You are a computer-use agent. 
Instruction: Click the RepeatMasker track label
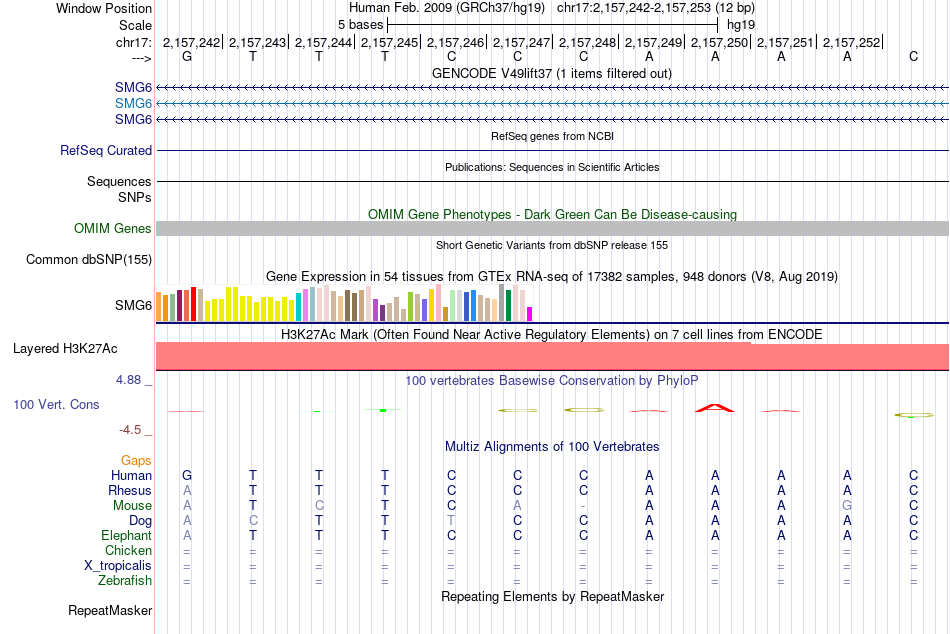(x=110, y=610)
